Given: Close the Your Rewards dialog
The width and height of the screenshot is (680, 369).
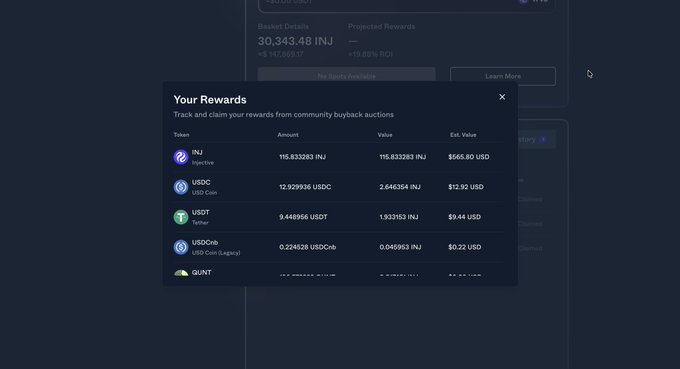Looking at the screenshot, I should click(502, 97).
